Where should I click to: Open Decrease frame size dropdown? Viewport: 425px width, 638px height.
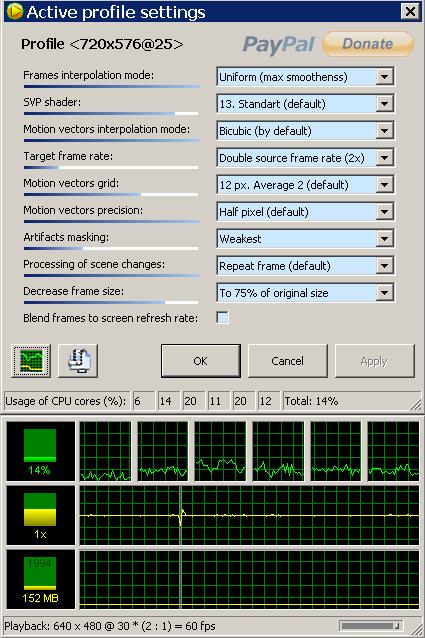pyautogui.click(x=384, y=293)
